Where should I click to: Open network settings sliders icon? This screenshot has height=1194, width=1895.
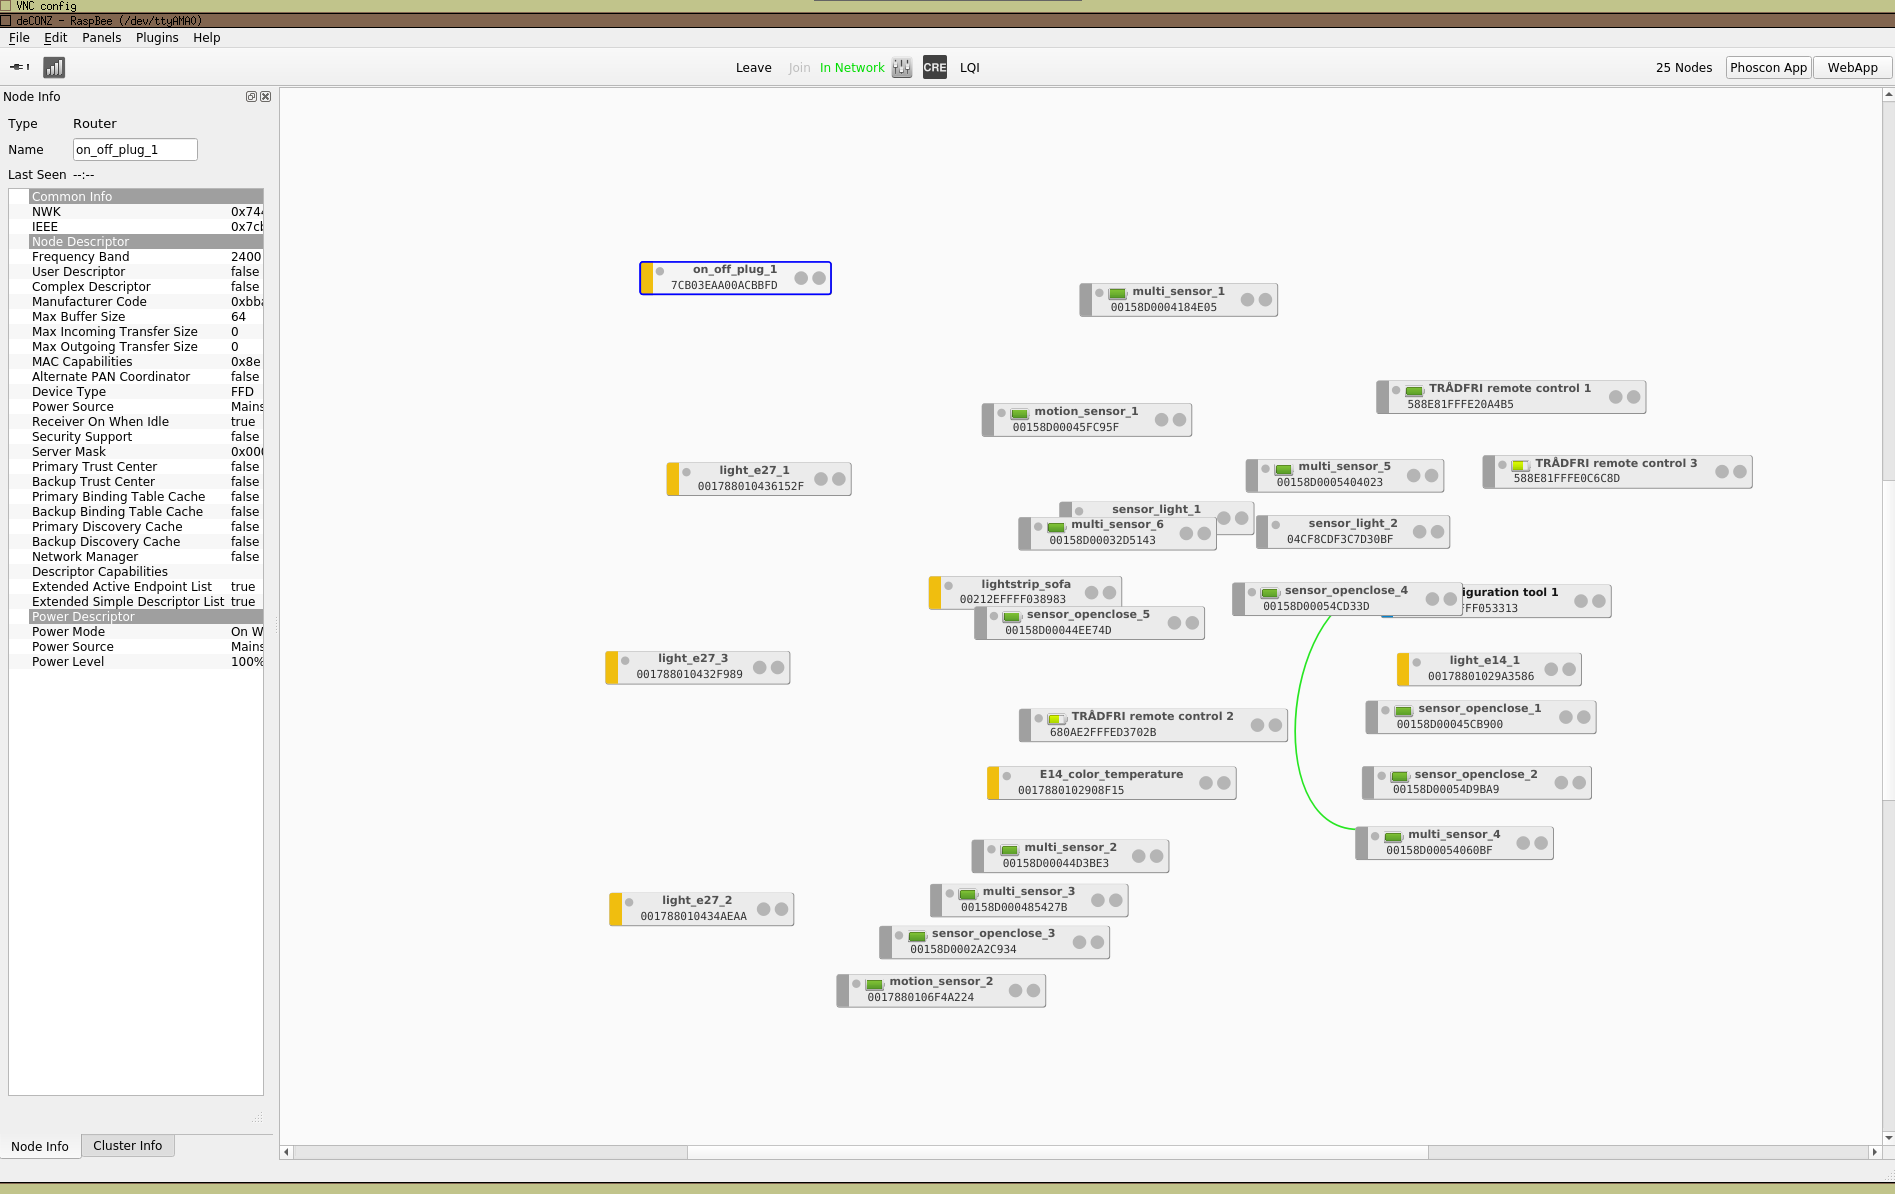(902, 67)
